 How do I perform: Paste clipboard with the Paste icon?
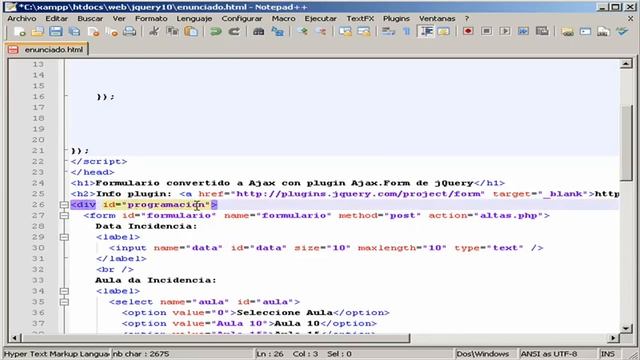[191, 31]
